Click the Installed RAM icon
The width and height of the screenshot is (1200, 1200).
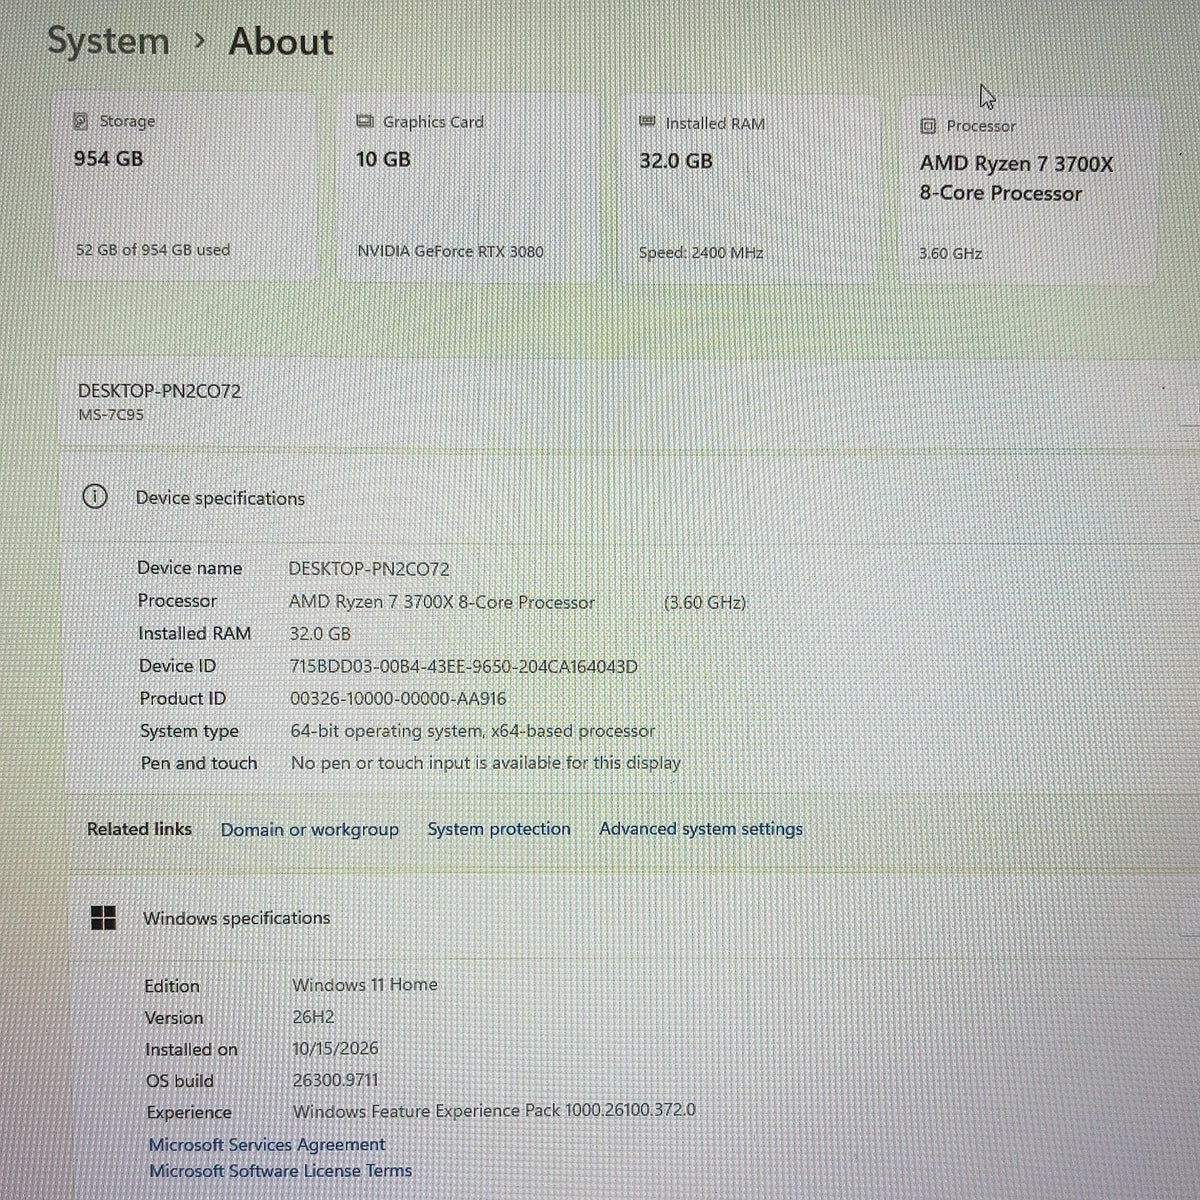(647, 122)
